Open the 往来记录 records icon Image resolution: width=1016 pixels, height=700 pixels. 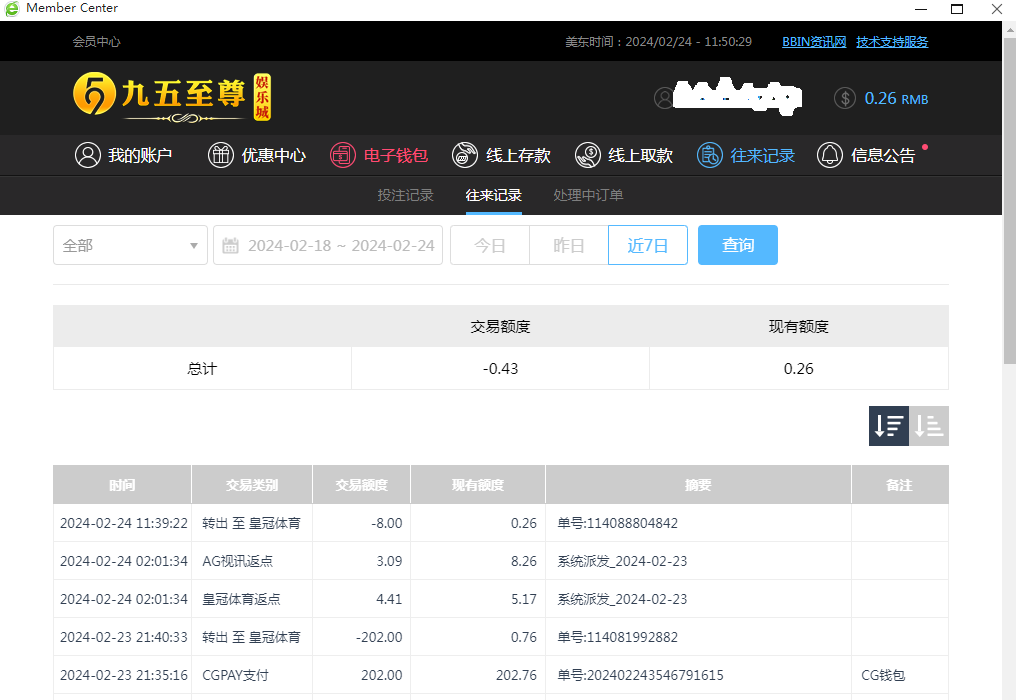pyautogui.click(x=710, y=155)
